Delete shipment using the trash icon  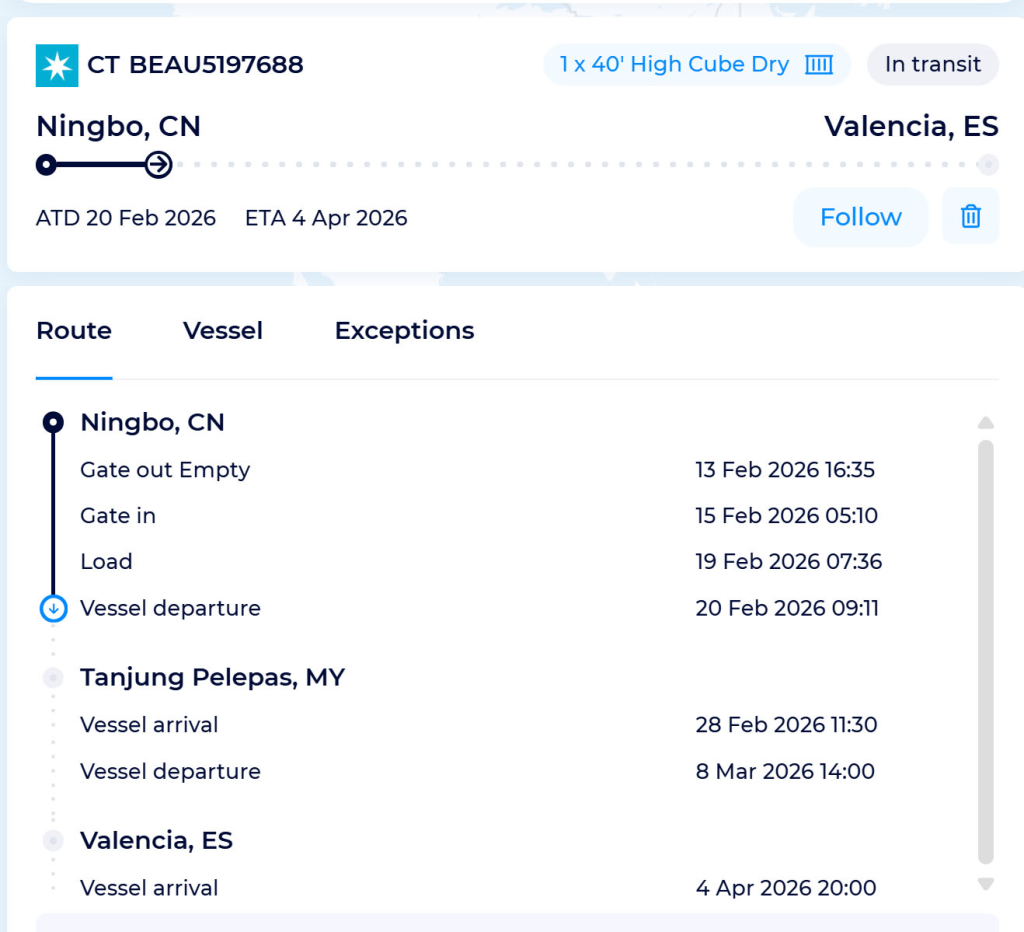[x=970, y=216]
